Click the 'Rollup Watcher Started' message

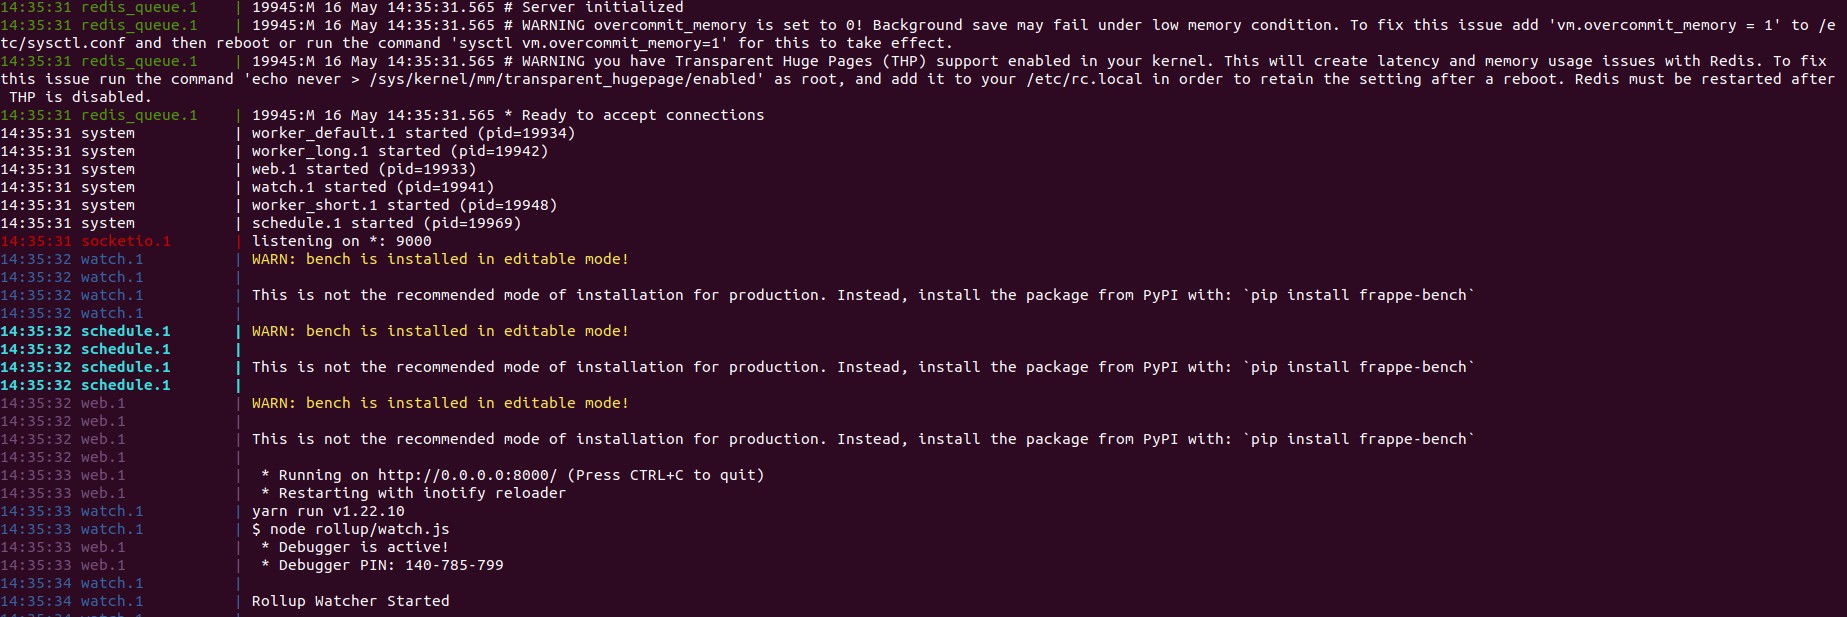pyautogui.click(x=350, y=601)
